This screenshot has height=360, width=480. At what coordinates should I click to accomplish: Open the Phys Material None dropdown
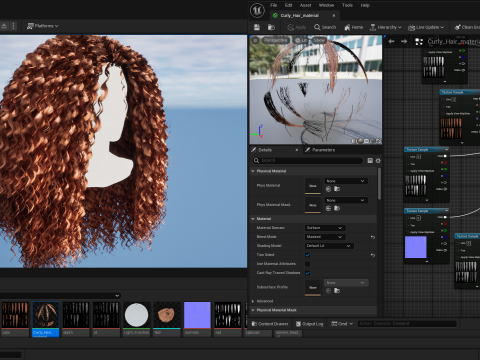click(346, 181)
